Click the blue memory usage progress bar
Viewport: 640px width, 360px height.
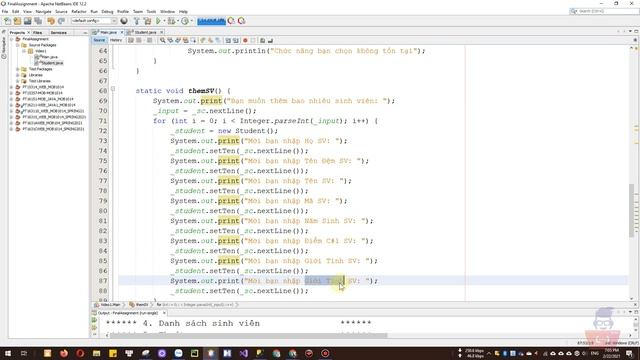(211, 21)
